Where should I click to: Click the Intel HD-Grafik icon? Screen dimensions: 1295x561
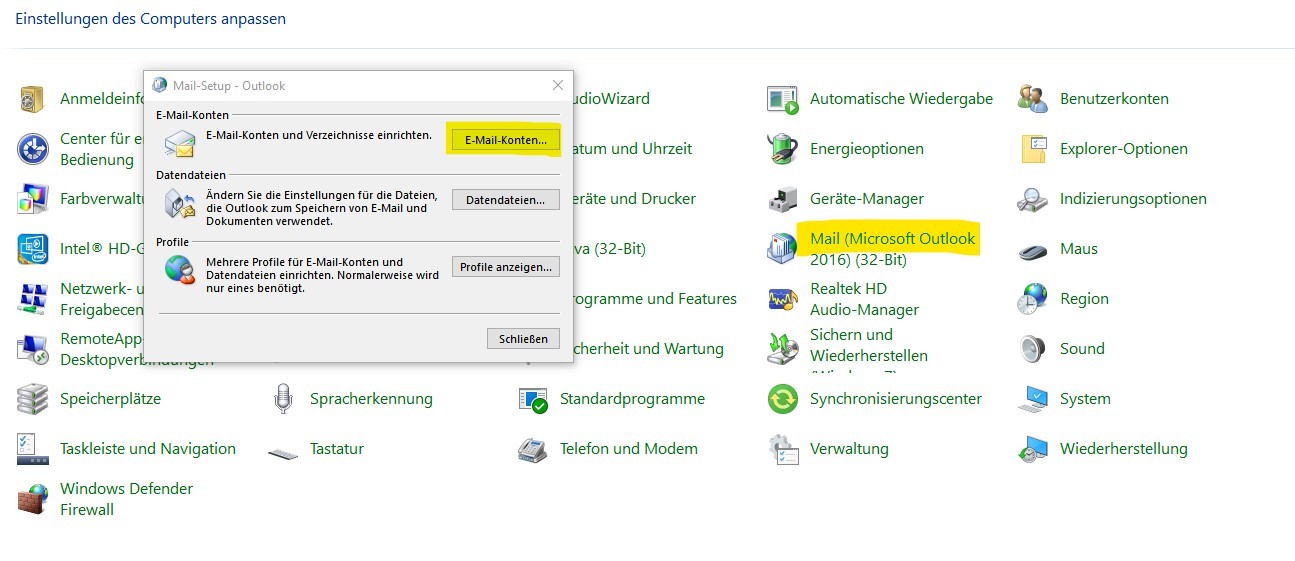tap(33, 249)
